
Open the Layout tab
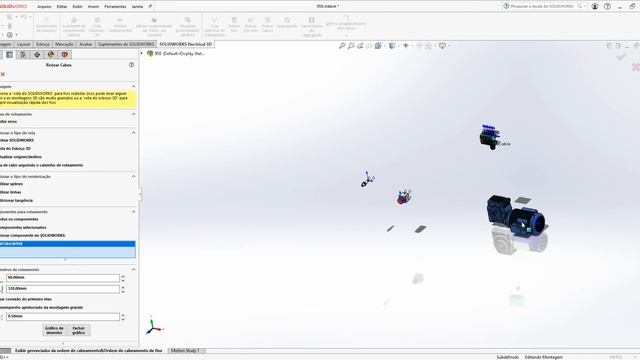[x=23, y=44]
